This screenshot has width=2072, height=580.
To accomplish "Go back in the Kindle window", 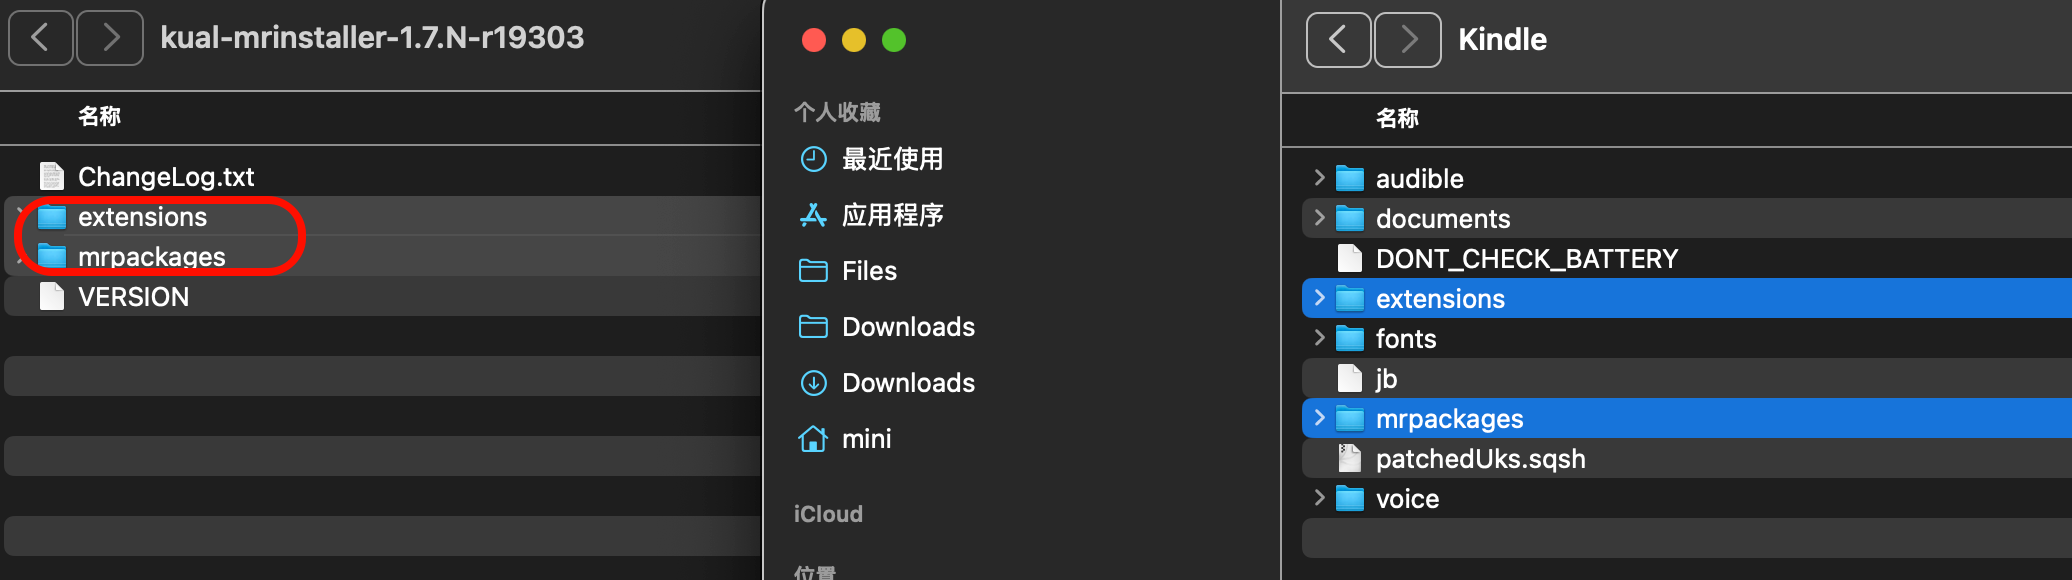I will (1338, 40).
